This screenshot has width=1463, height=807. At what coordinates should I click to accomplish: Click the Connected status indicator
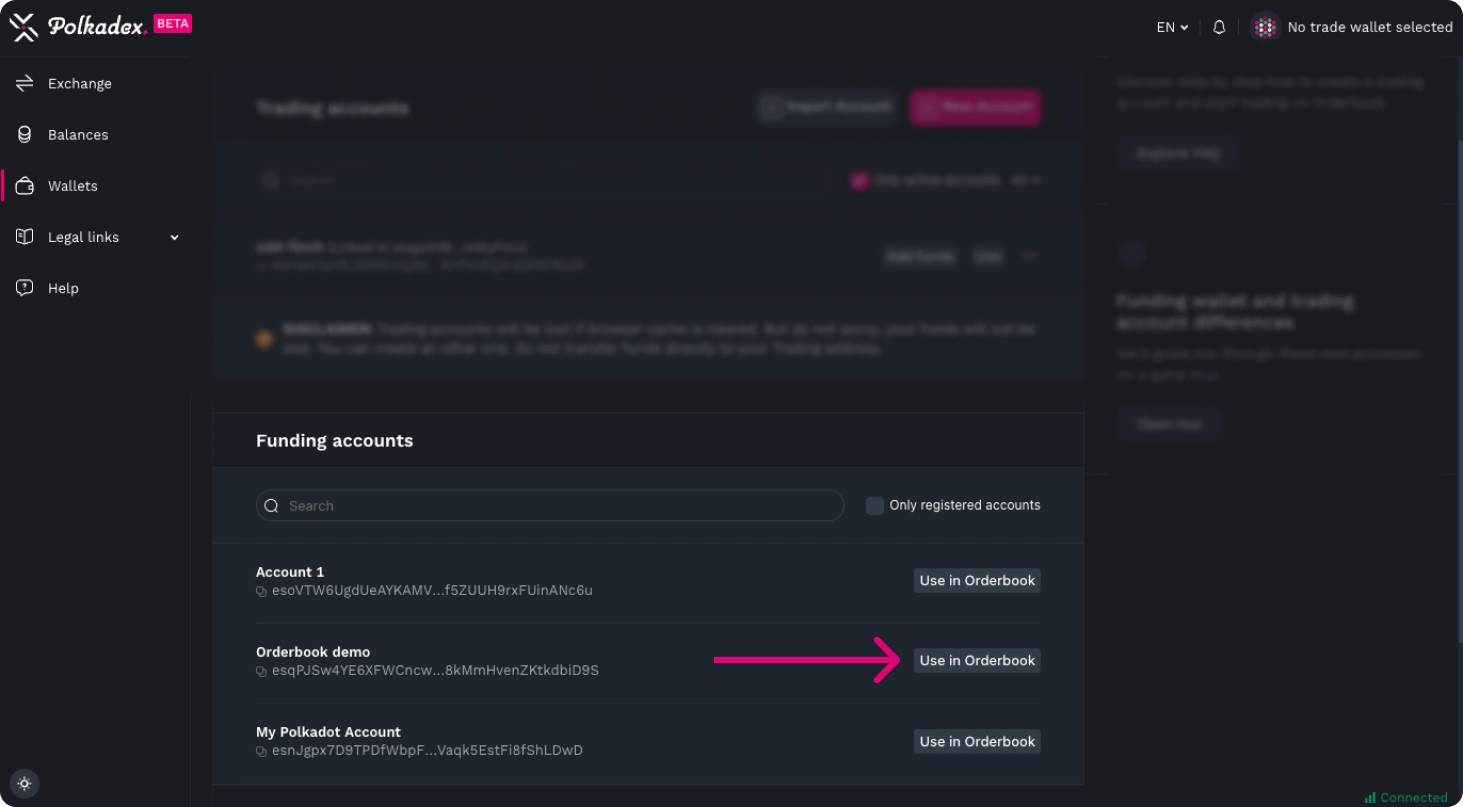click(x=1405, y=797)
